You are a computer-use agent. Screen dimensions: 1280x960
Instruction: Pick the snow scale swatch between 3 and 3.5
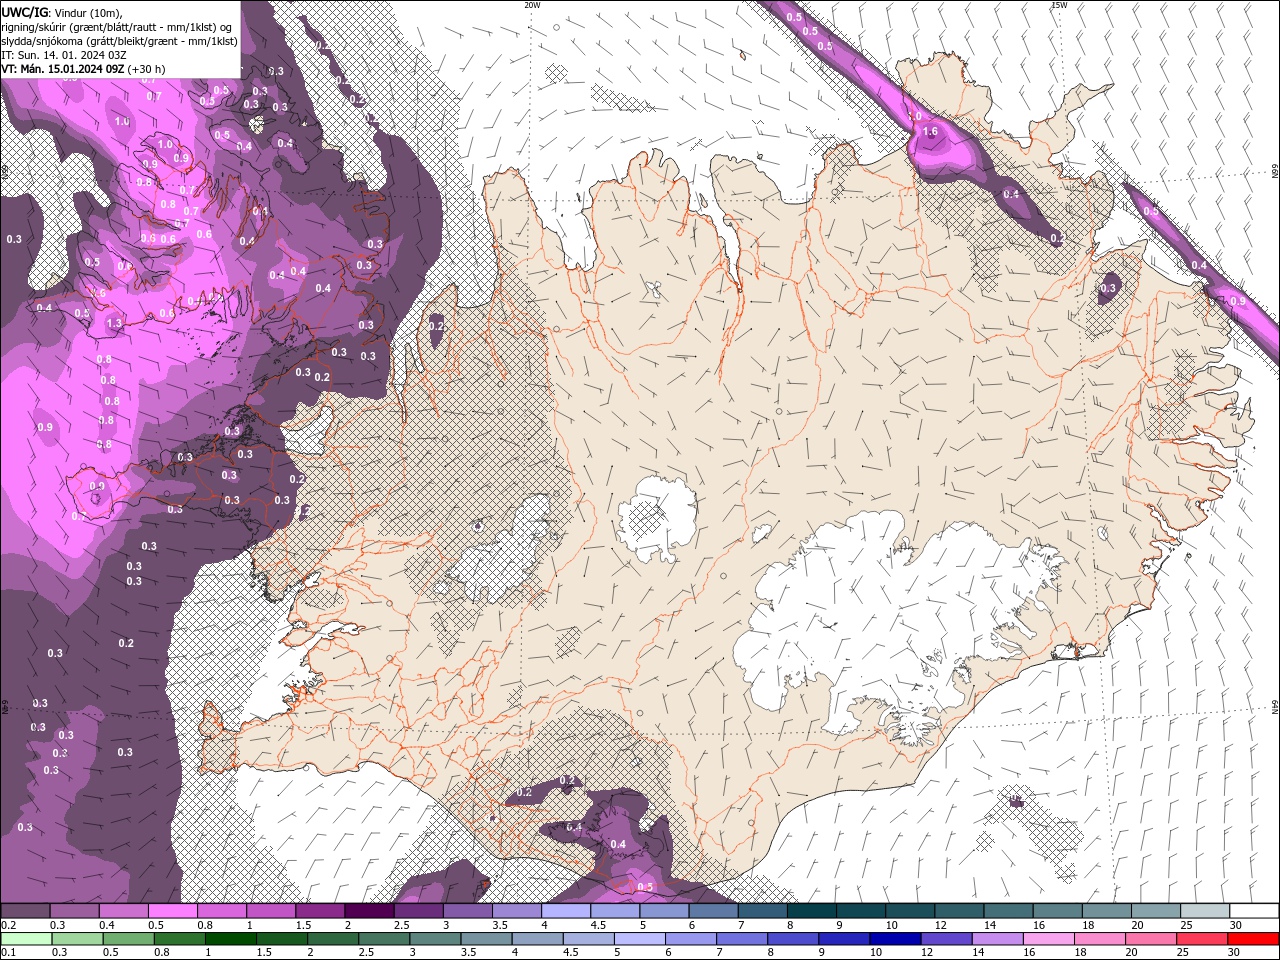click(468, 910)
